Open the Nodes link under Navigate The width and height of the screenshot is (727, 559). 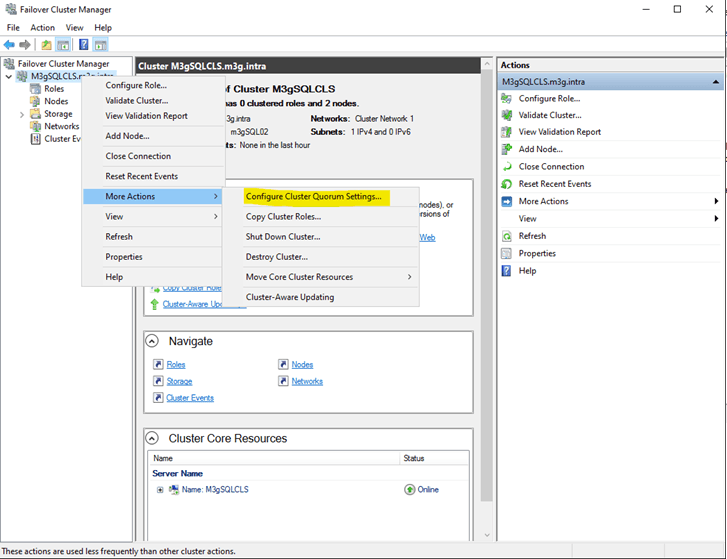pos(302,365)
